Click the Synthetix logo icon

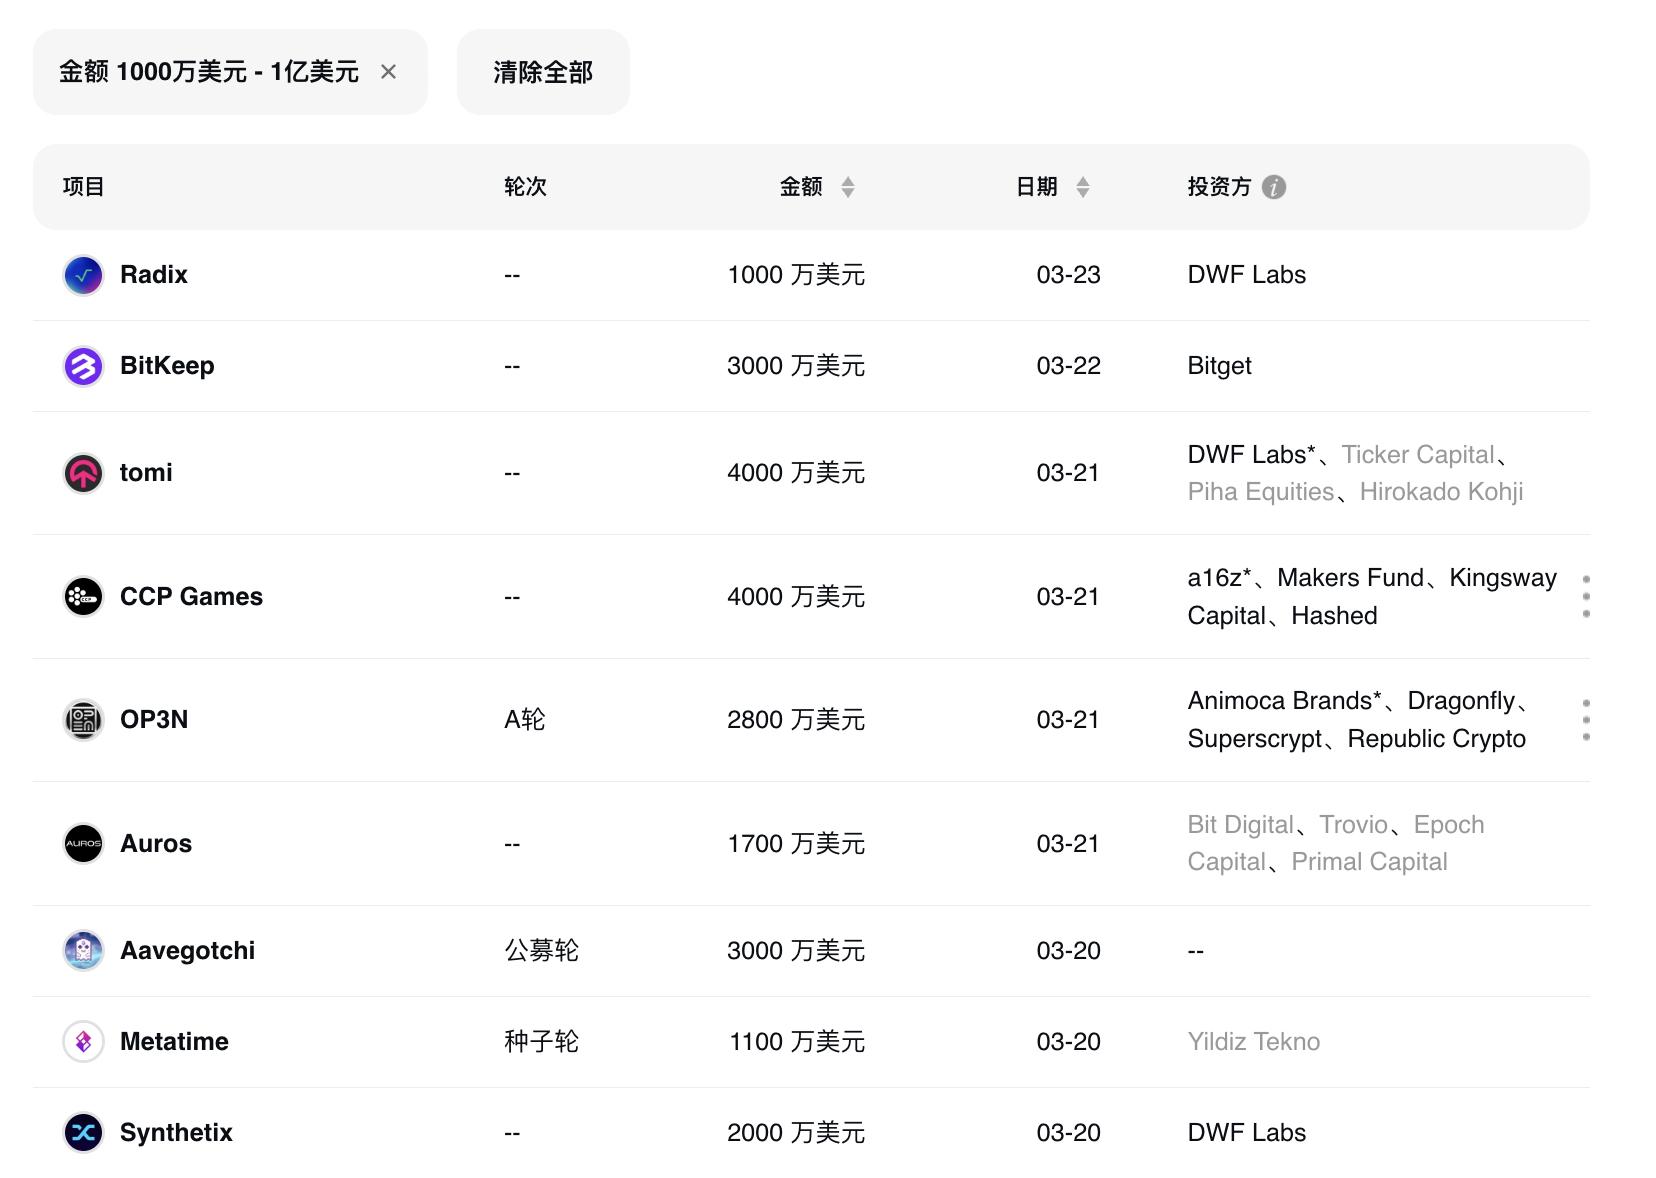click(x=83, y=1133)
